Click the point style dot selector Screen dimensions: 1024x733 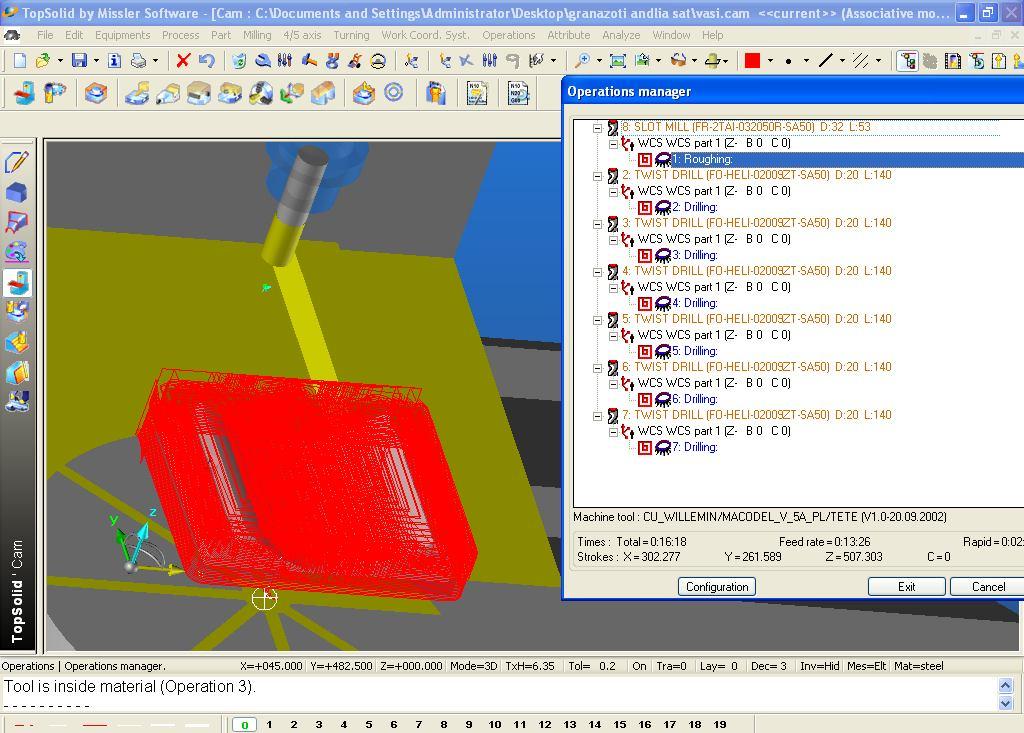(788, 61)
